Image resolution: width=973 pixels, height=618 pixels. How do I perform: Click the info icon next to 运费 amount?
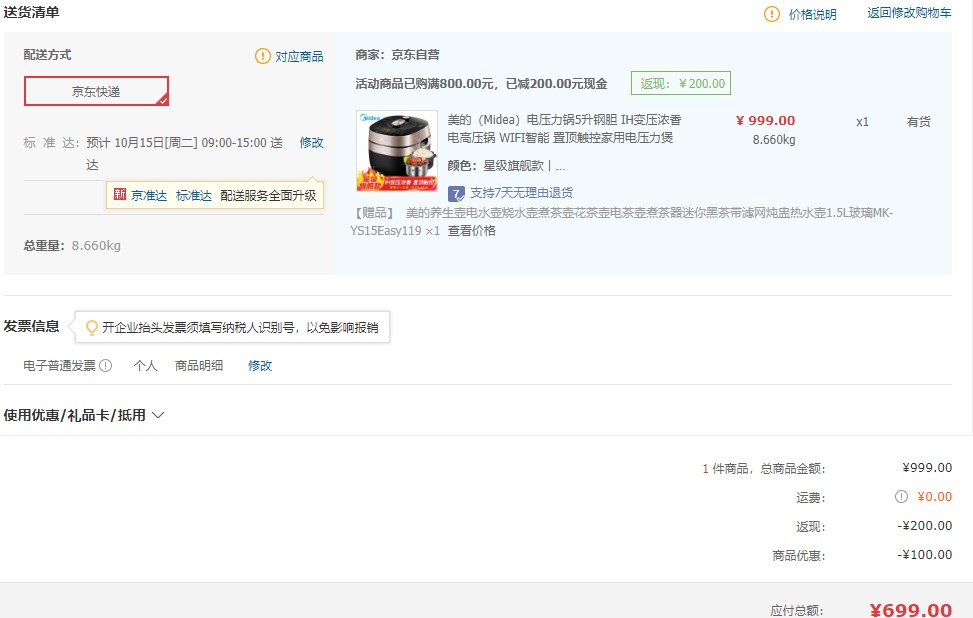901,496
